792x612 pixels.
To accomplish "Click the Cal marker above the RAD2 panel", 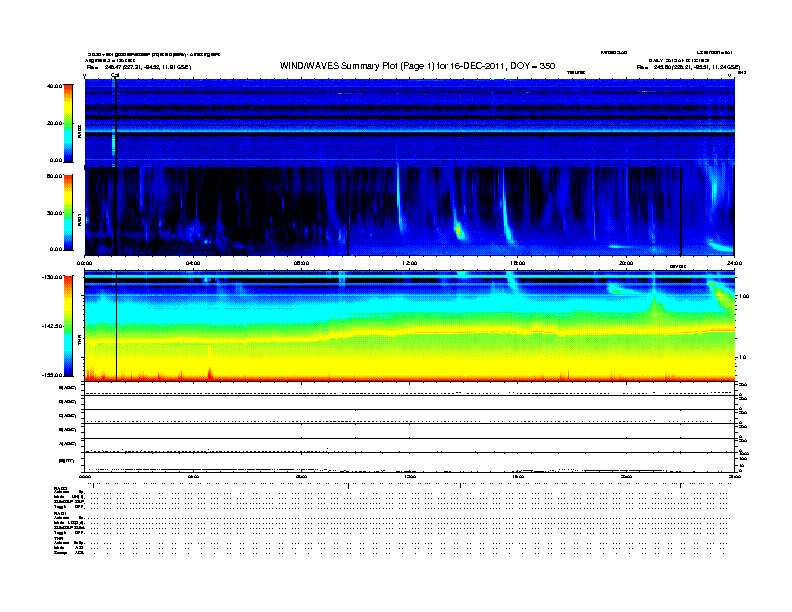I will [115, 75].
